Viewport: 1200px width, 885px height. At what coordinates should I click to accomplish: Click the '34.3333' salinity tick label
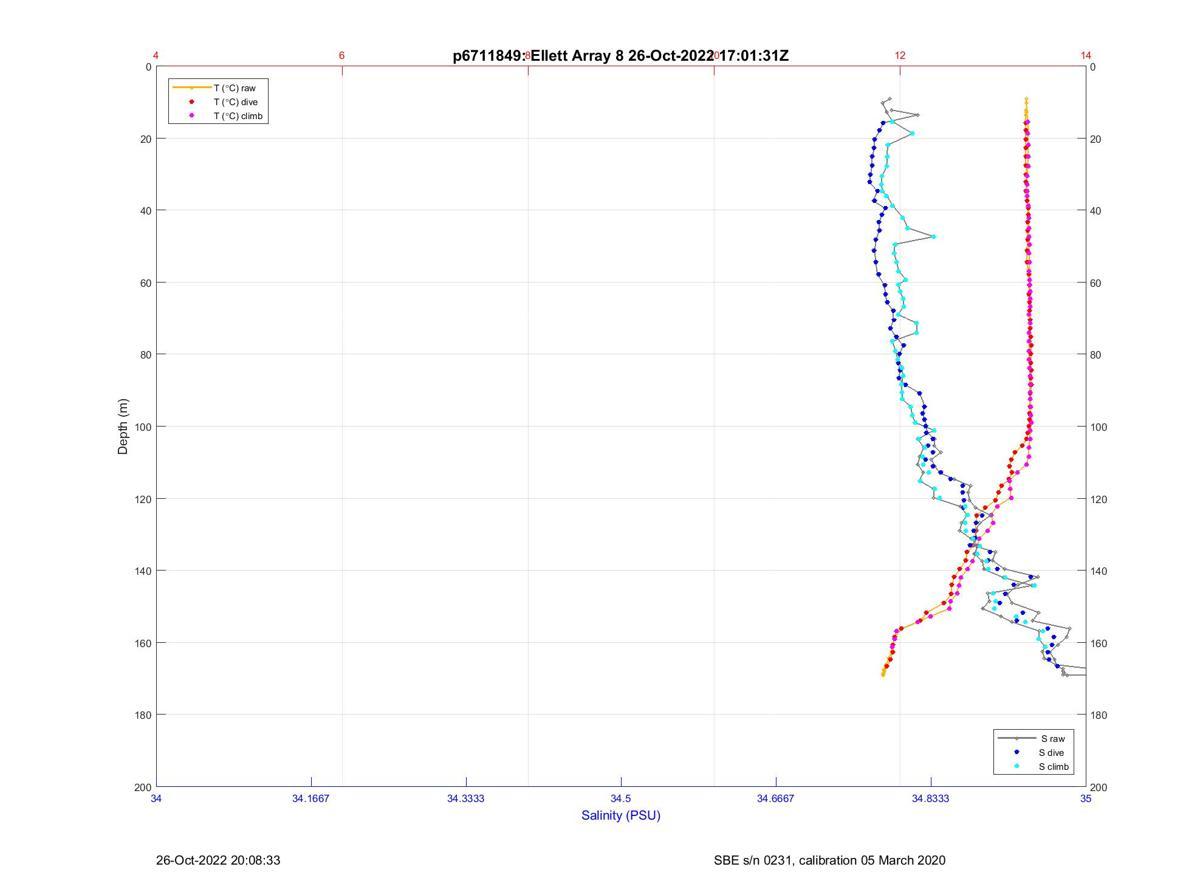466,799
